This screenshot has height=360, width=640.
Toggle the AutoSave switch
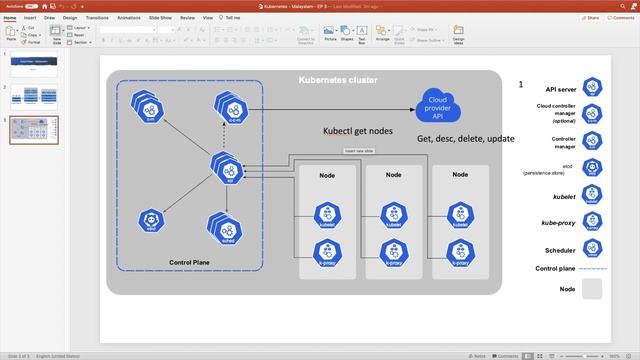tap(31, 6)
